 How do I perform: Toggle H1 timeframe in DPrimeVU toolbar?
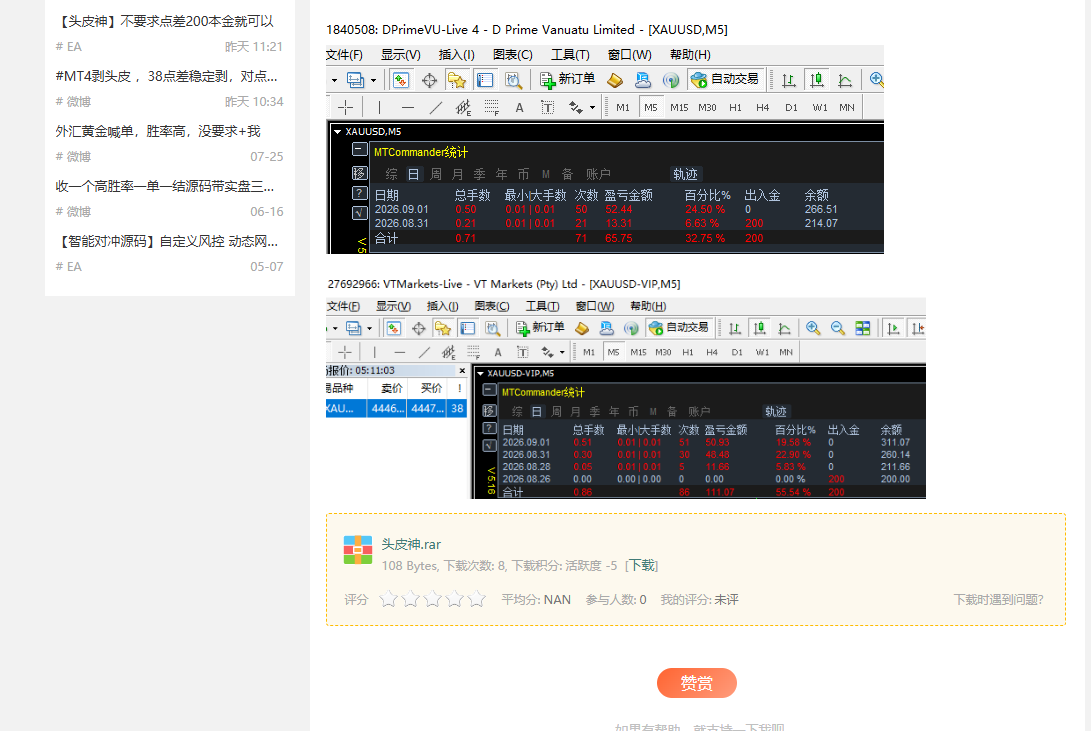pyautogui.click(x=735, y=107)
